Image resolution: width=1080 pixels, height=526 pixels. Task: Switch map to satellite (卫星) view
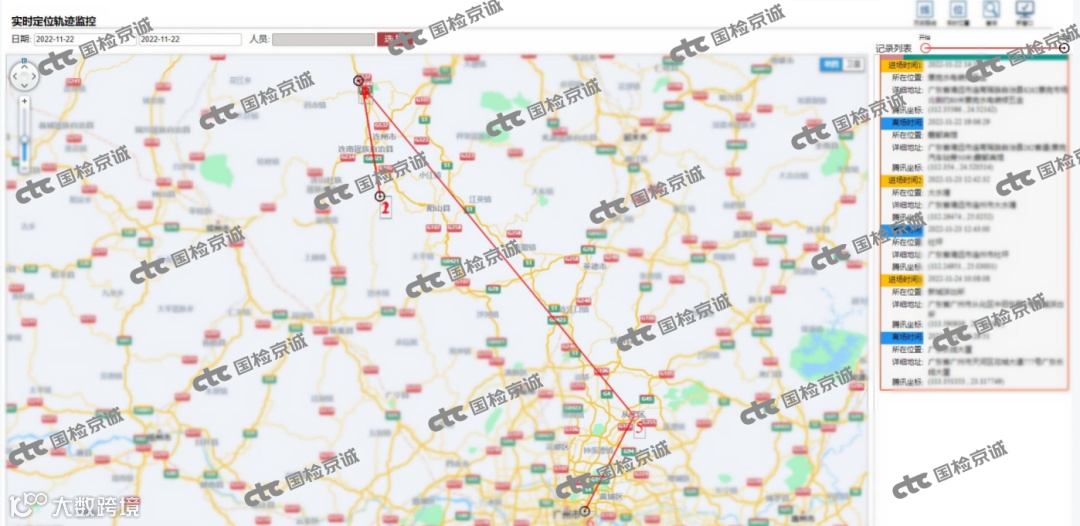[854, 64]
